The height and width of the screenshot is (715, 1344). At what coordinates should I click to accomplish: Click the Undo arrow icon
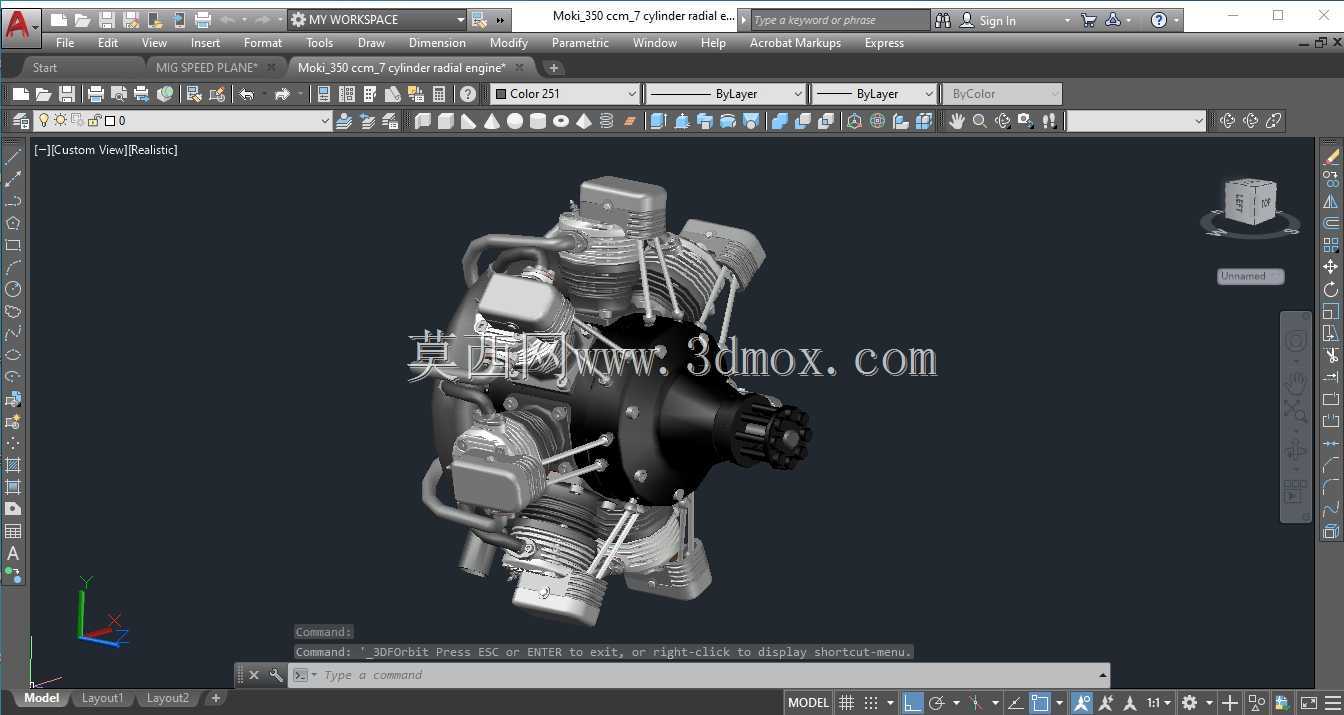(x=246, y=94)
